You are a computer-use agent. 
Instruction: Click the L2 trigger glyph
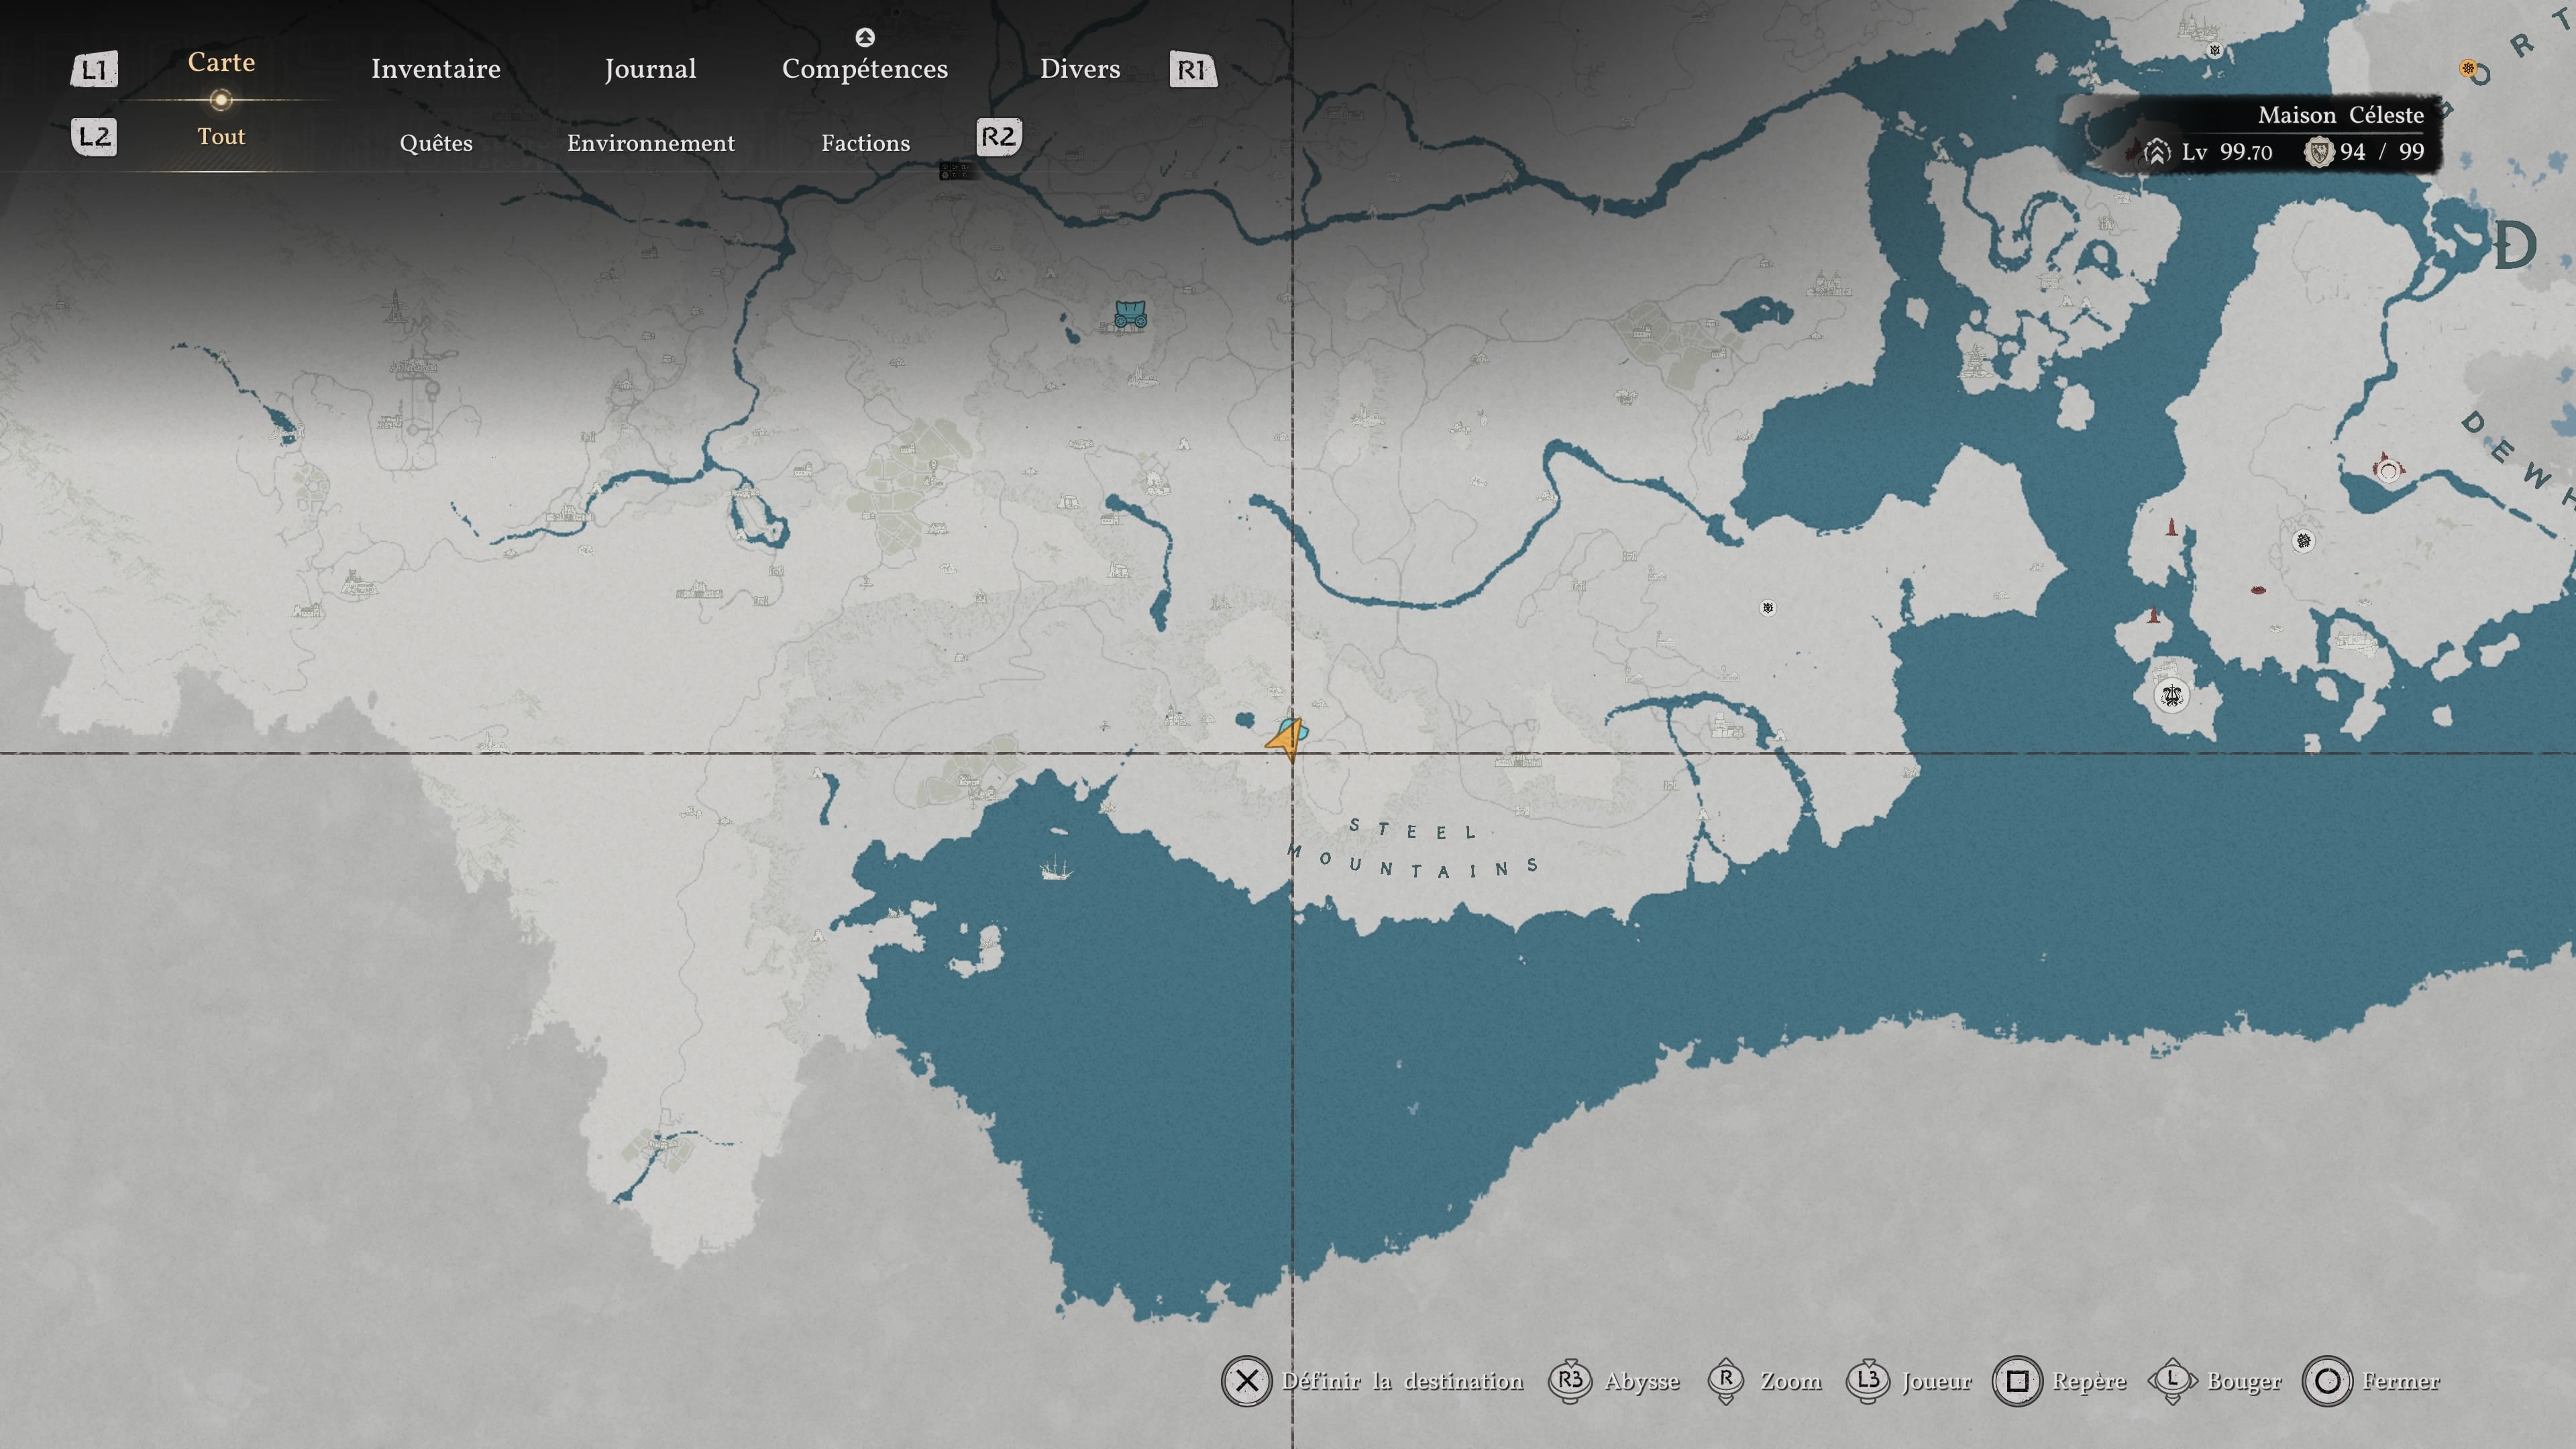pyautogui.click(x=94, y=137)
